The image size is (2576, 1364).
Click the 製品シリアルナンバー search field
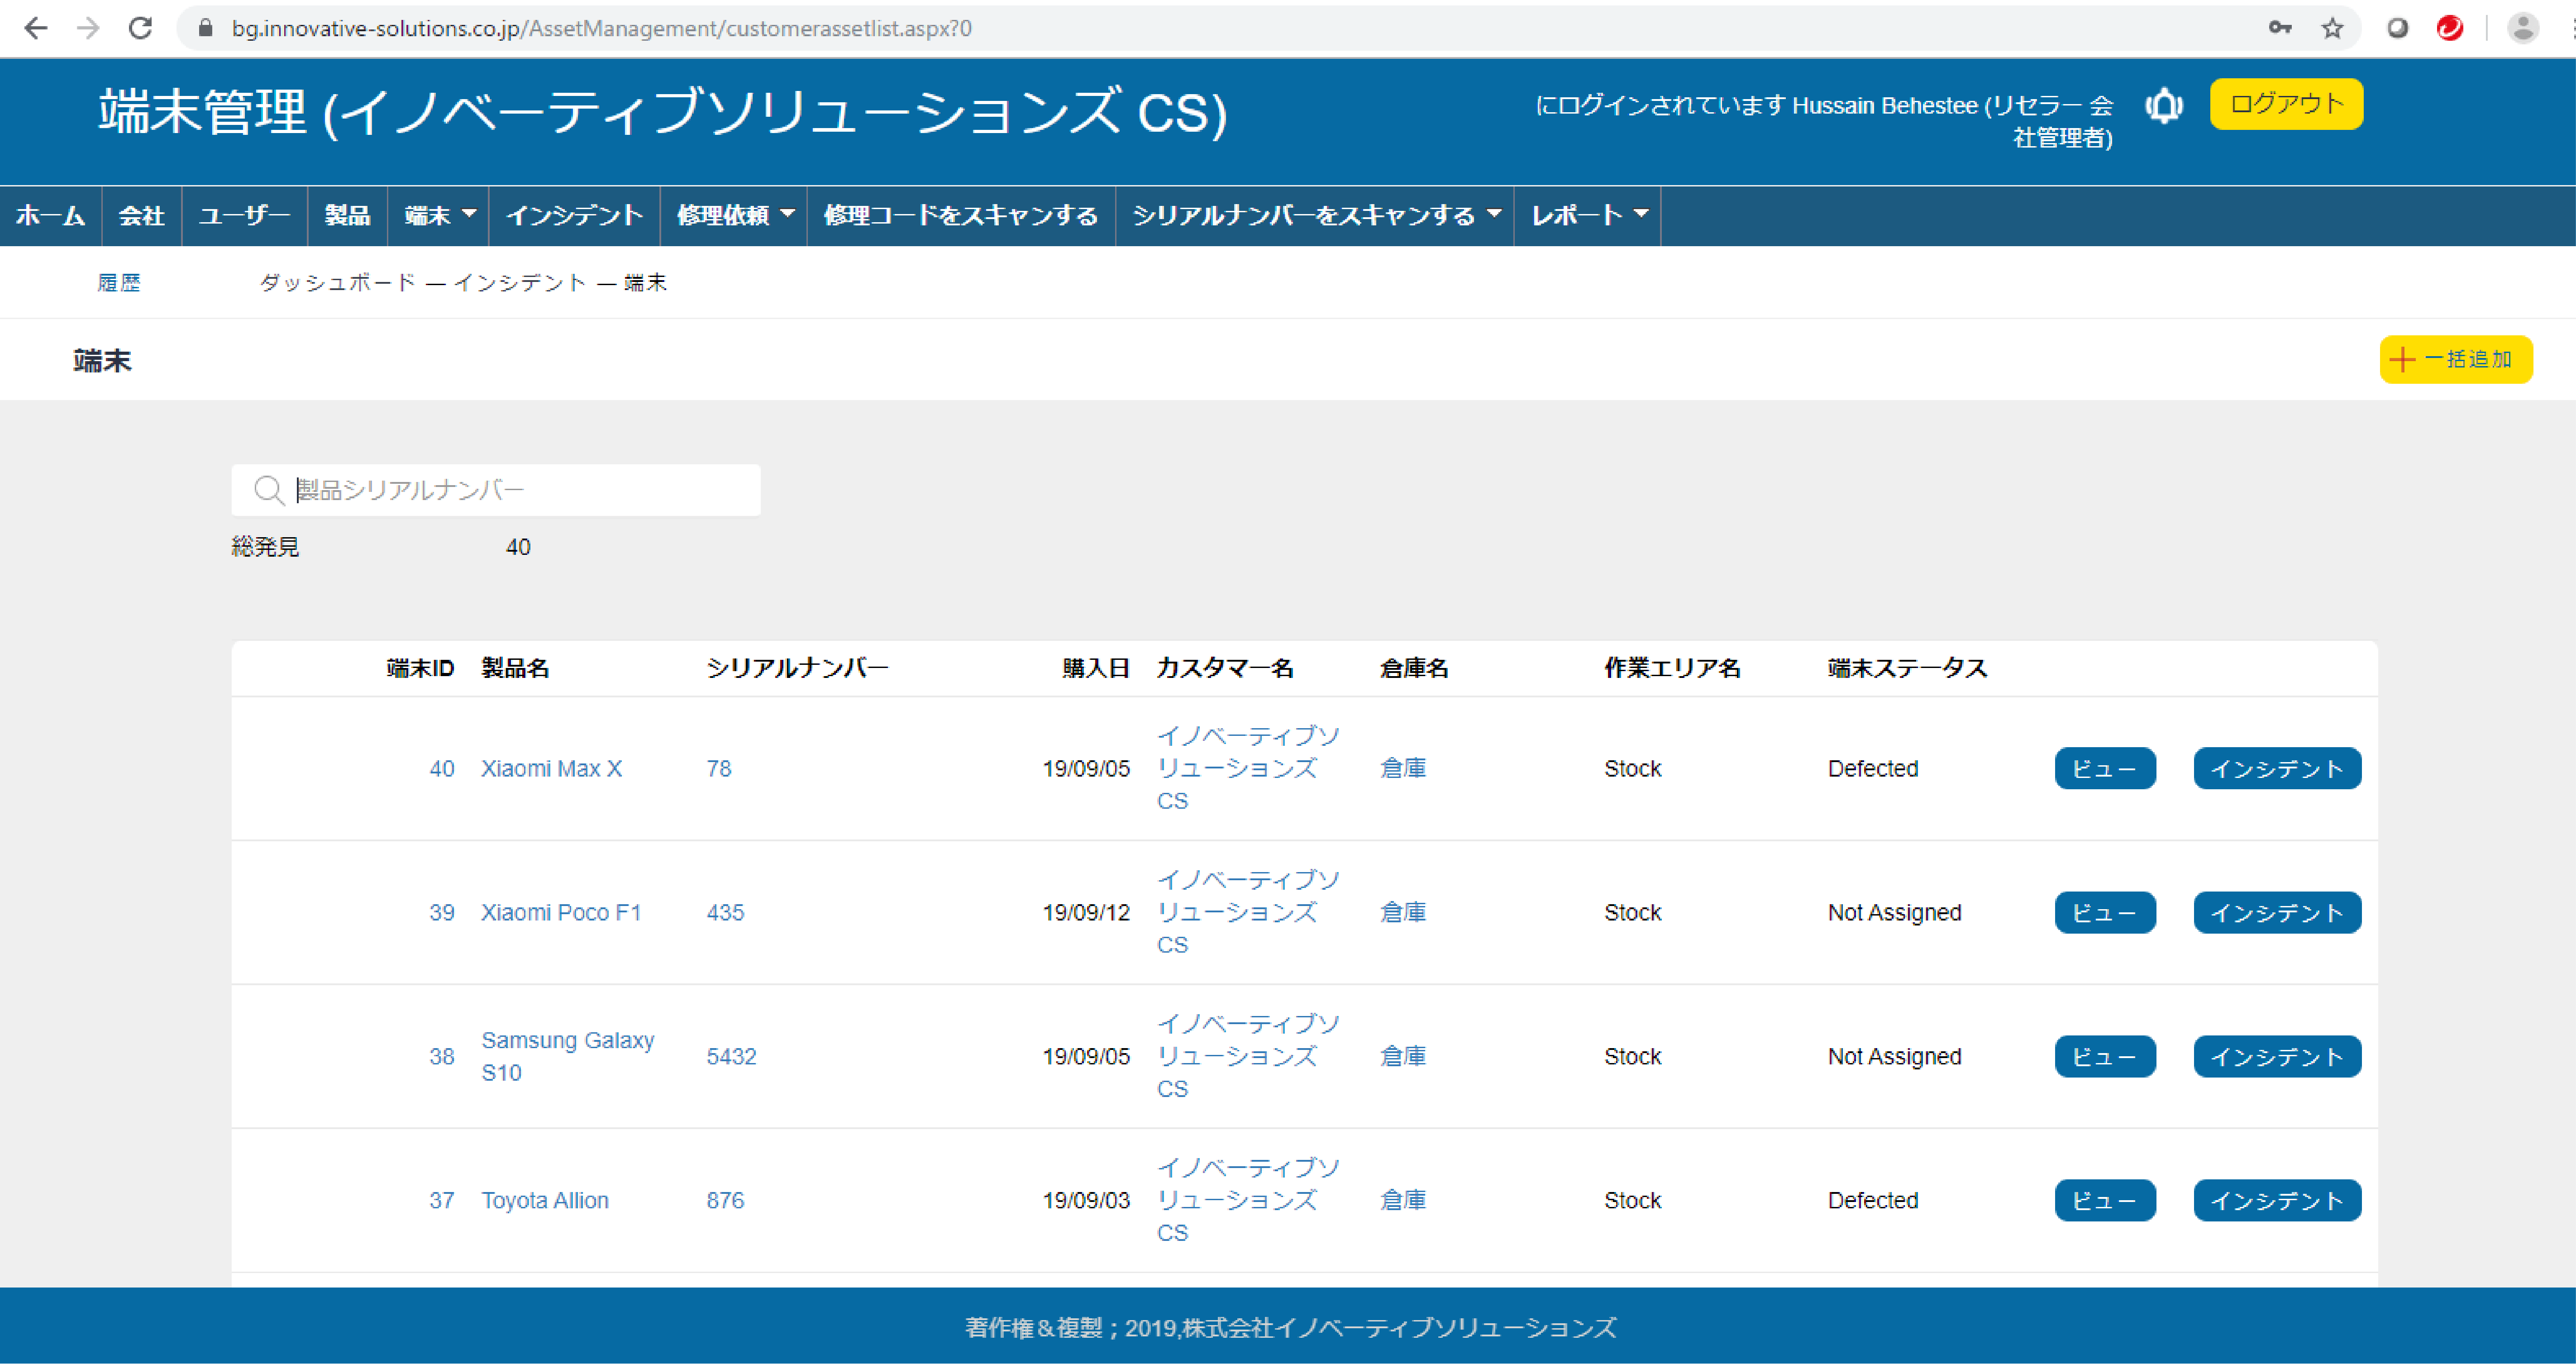pos(496,490)
